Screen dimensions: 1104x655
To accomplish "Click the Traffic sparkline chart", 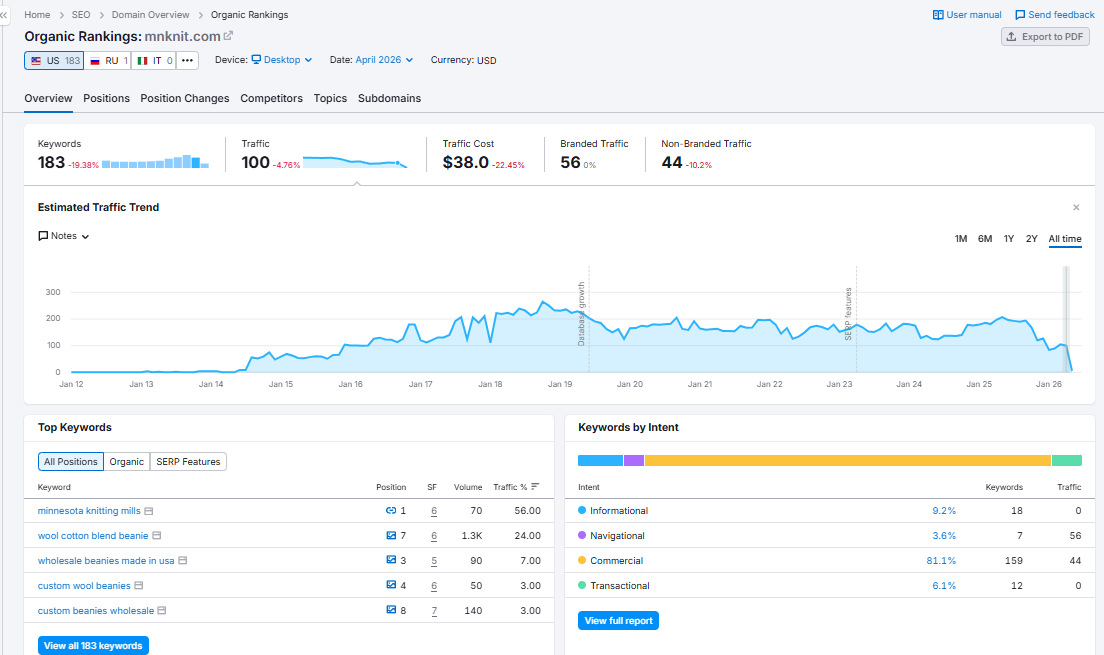I will (x=355, y=163).
